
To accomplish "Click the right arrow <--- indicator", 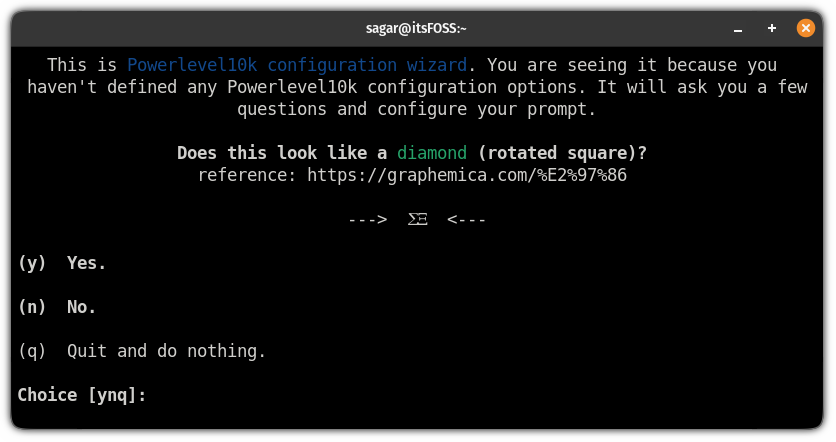I will 467,219.
